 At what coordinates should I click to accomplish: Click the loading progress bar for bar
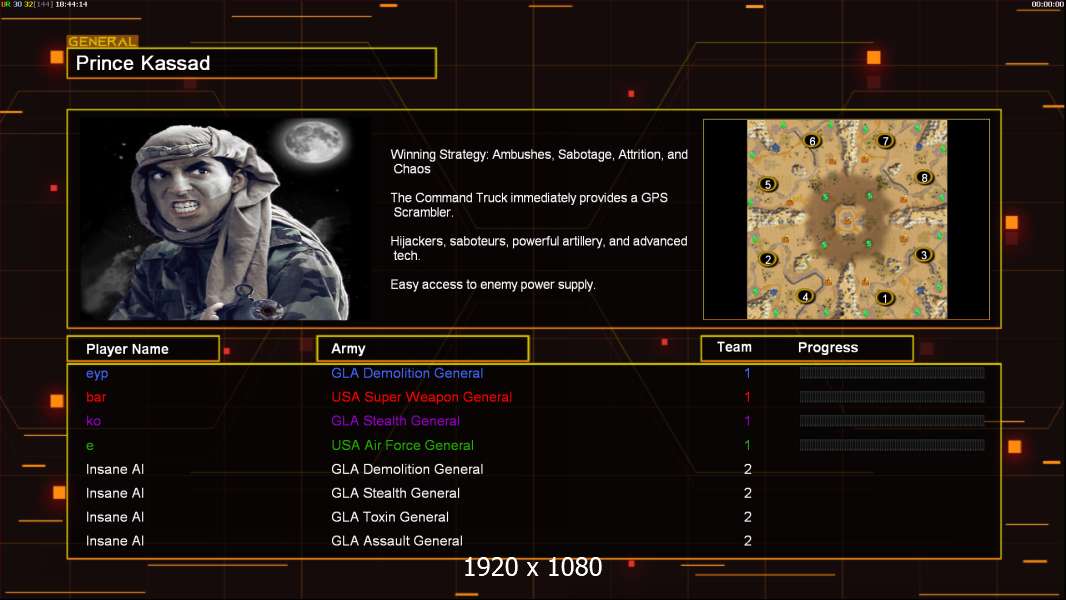pos(892,397)
